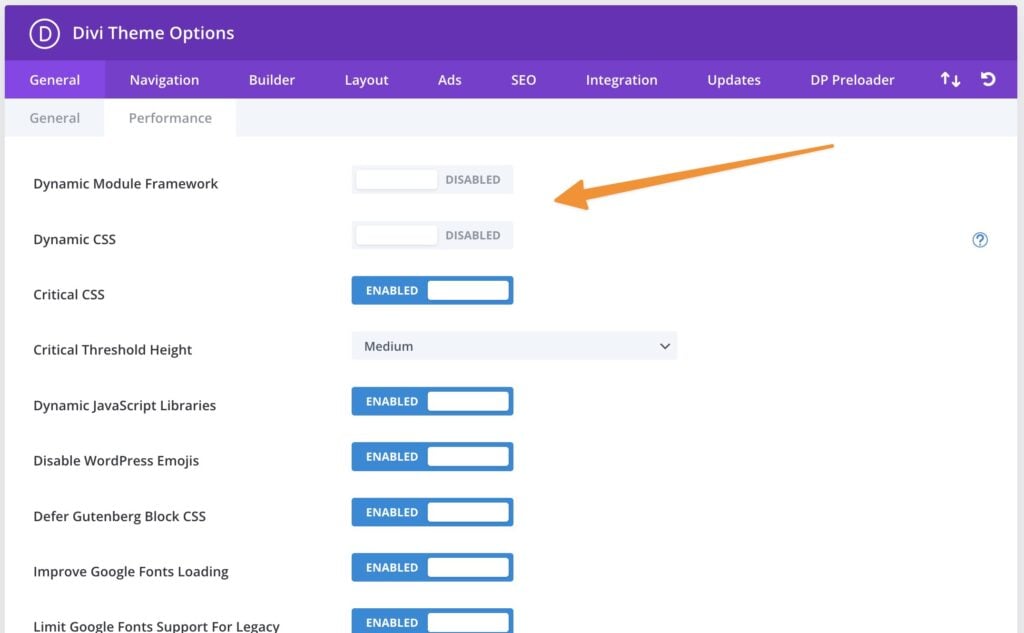Disable the Critical CSS toggle

coord(432,291)
